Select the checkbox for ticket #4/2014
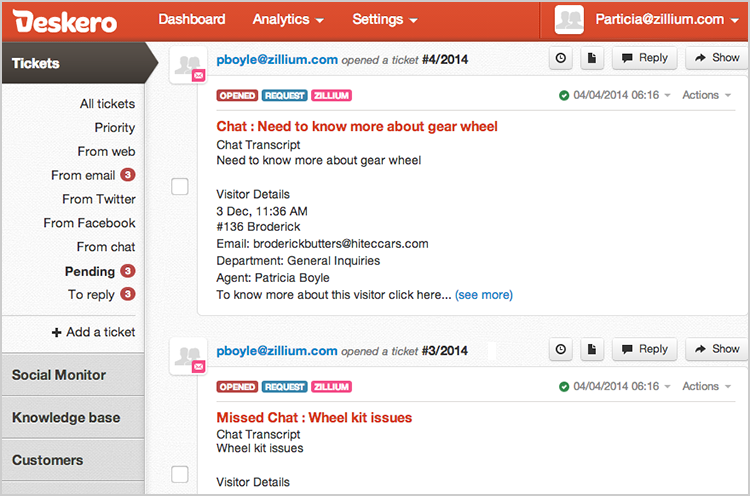750x496 pixels. tap(180, 187)
